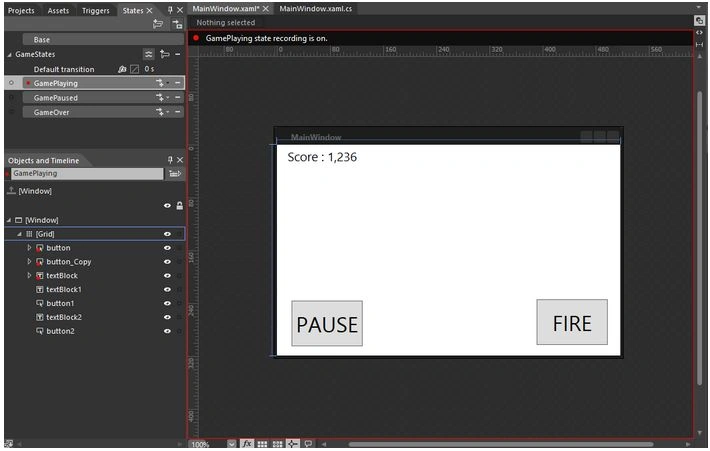The width and height of the screenshot is (710, 451).
Task: Select the Base state
Action: [x=103, y=39]
